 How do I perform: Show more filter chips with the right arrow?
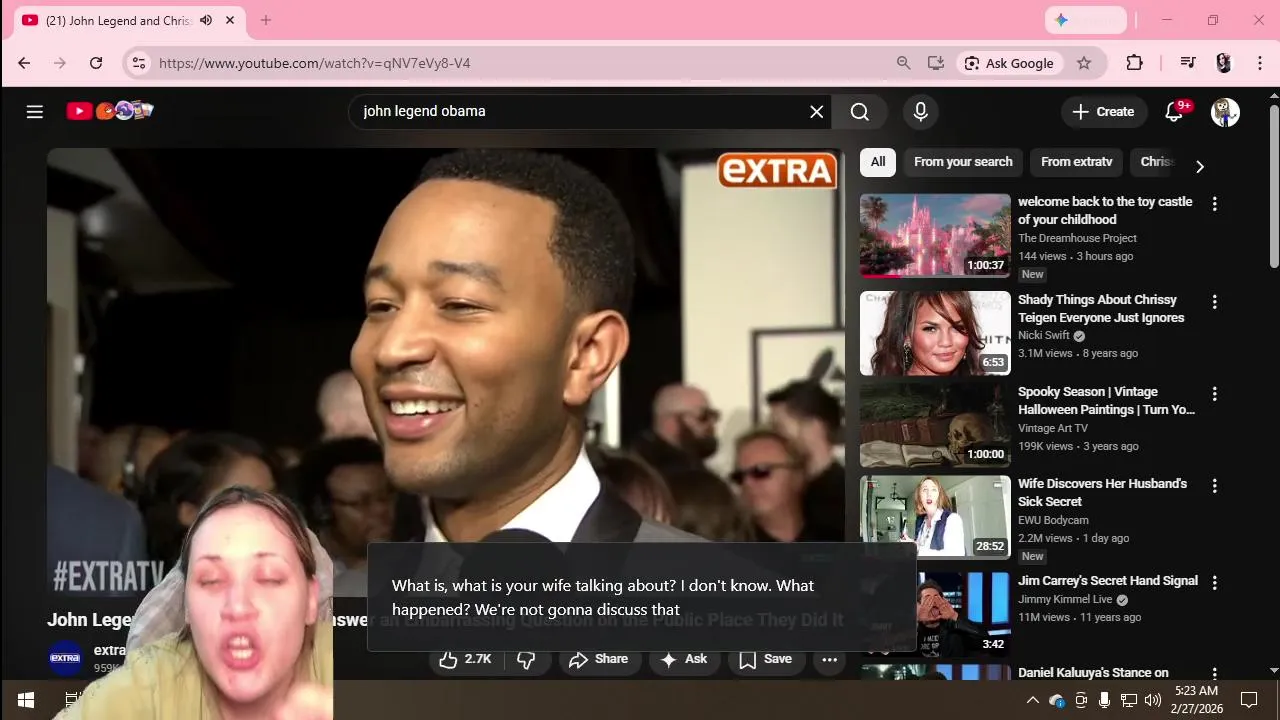tap(1199, 166)
